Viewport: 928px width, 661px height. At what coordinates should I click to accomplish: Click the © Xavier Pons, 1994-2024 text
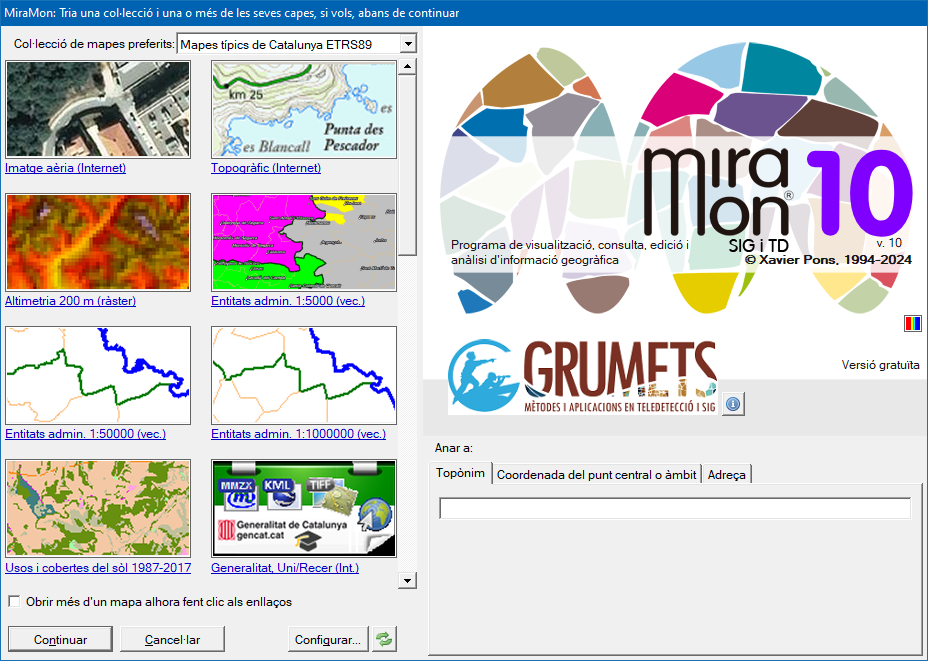click(828, 260)
